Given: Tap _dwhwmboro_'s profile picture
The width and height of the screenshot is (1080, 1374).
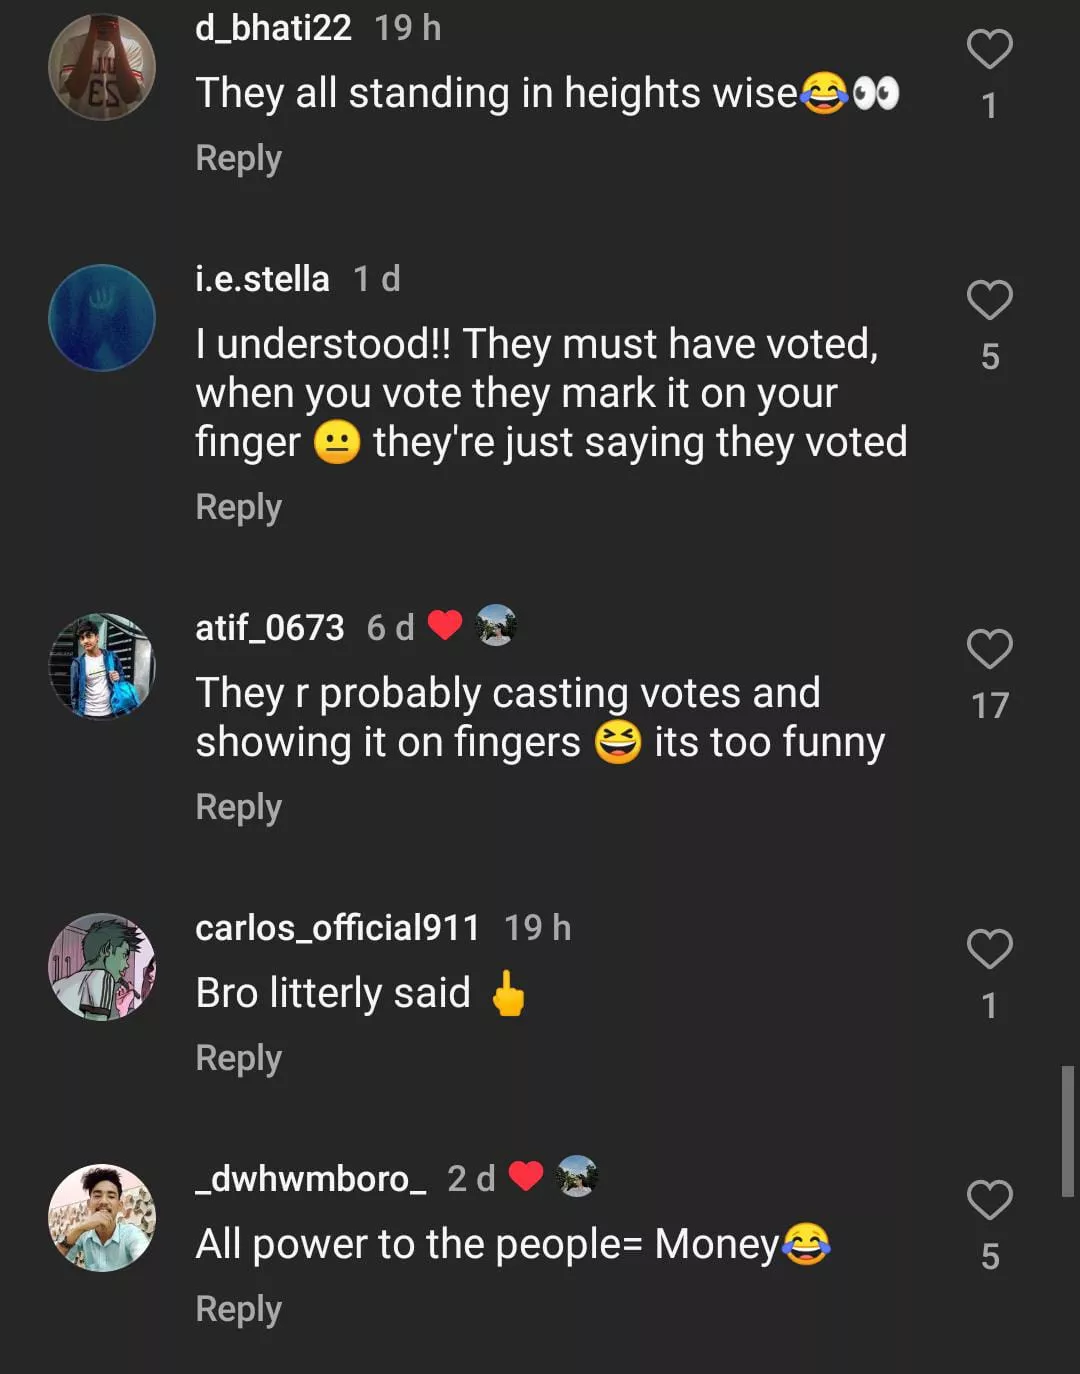Looking at the screenshot, I should coord(102,1218).
